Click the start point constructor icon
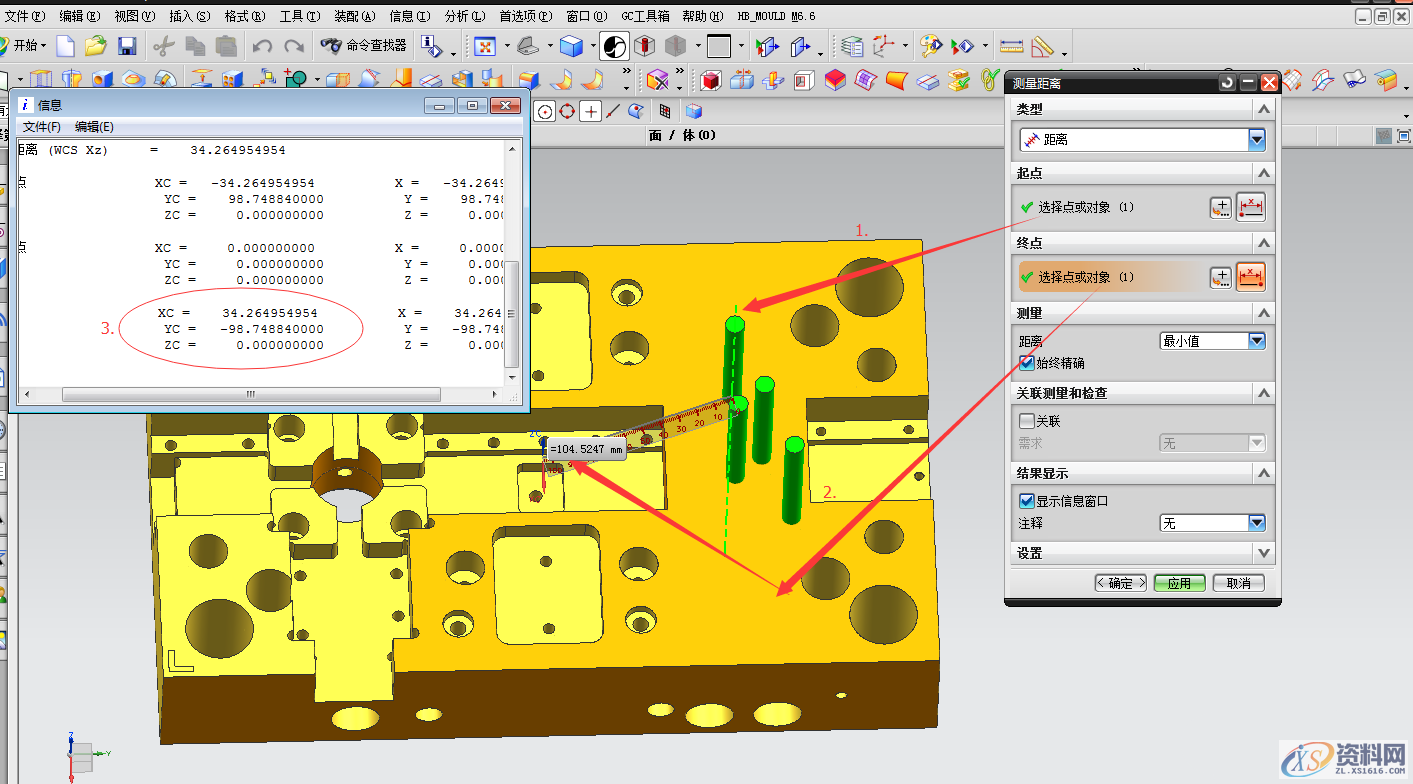Viewport: 1413px width, 784px height. (x=1220, y=208)
